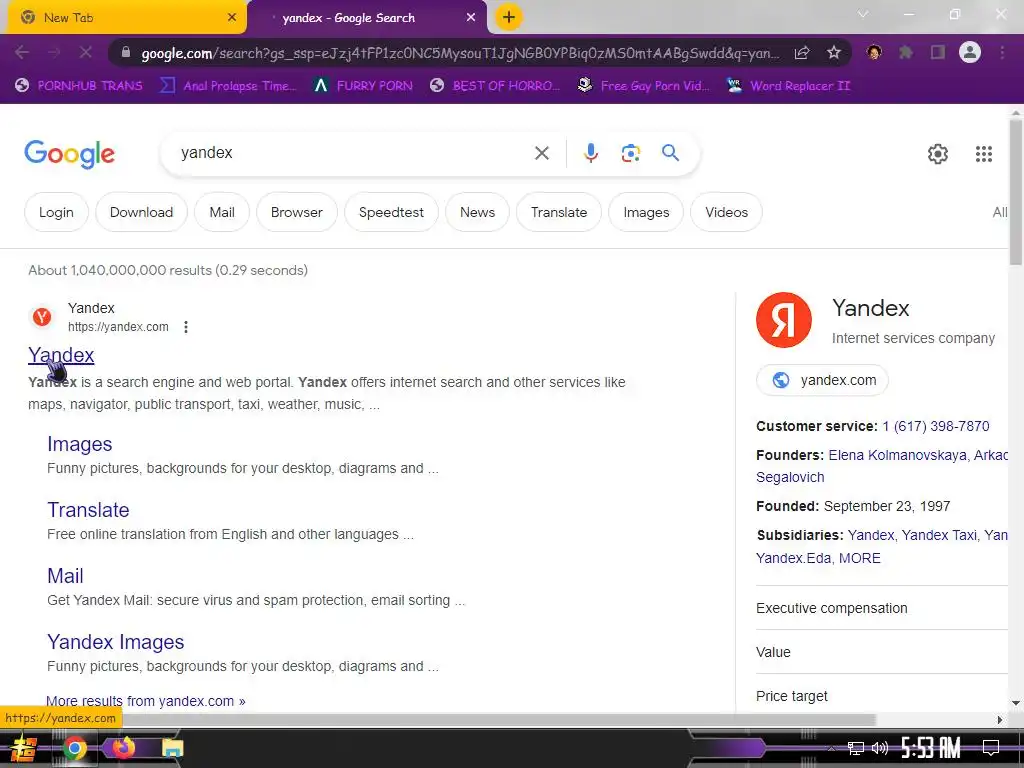Share this page from address bar
The width and height of the screenshot is (1024, 768).
coord(802,53)
